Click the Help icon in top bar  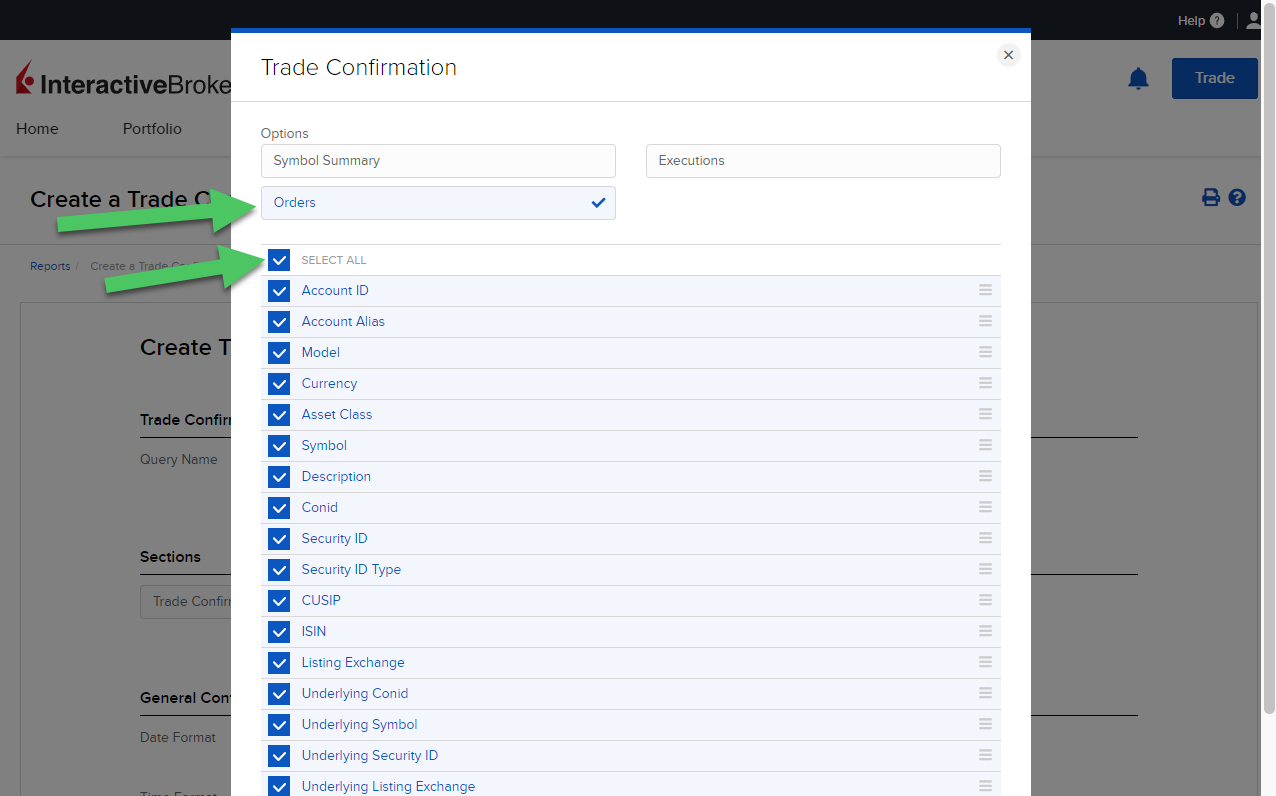pyautogui.click(x=1216, y=21)
